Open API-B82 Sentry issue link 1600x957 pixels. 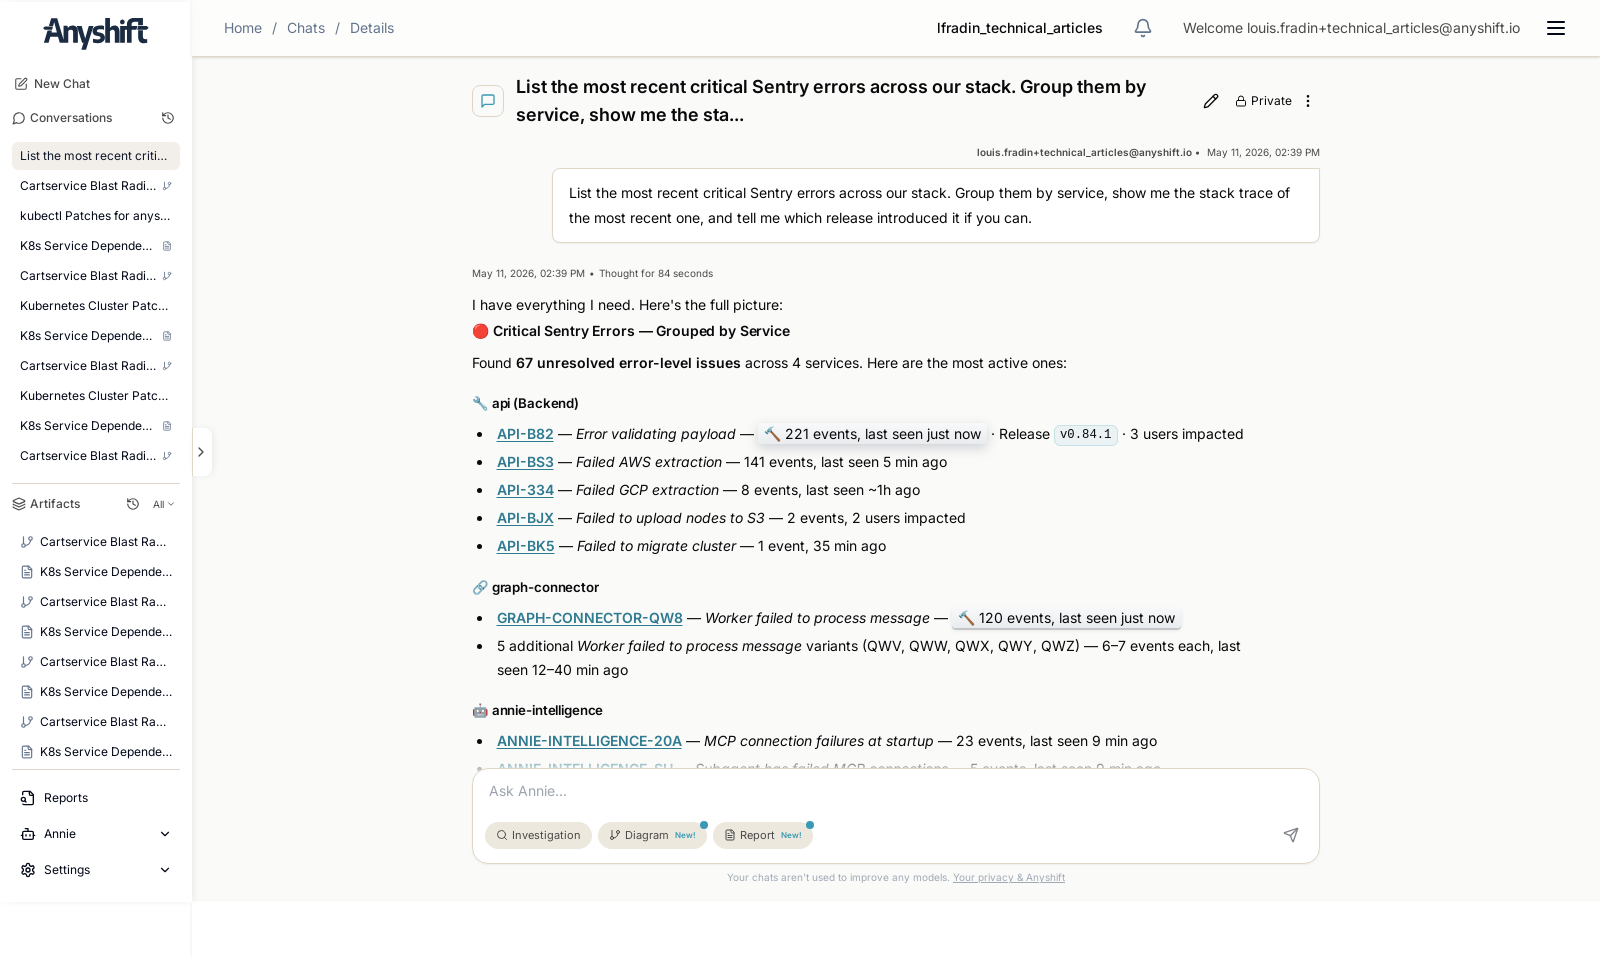click(525, 434)
